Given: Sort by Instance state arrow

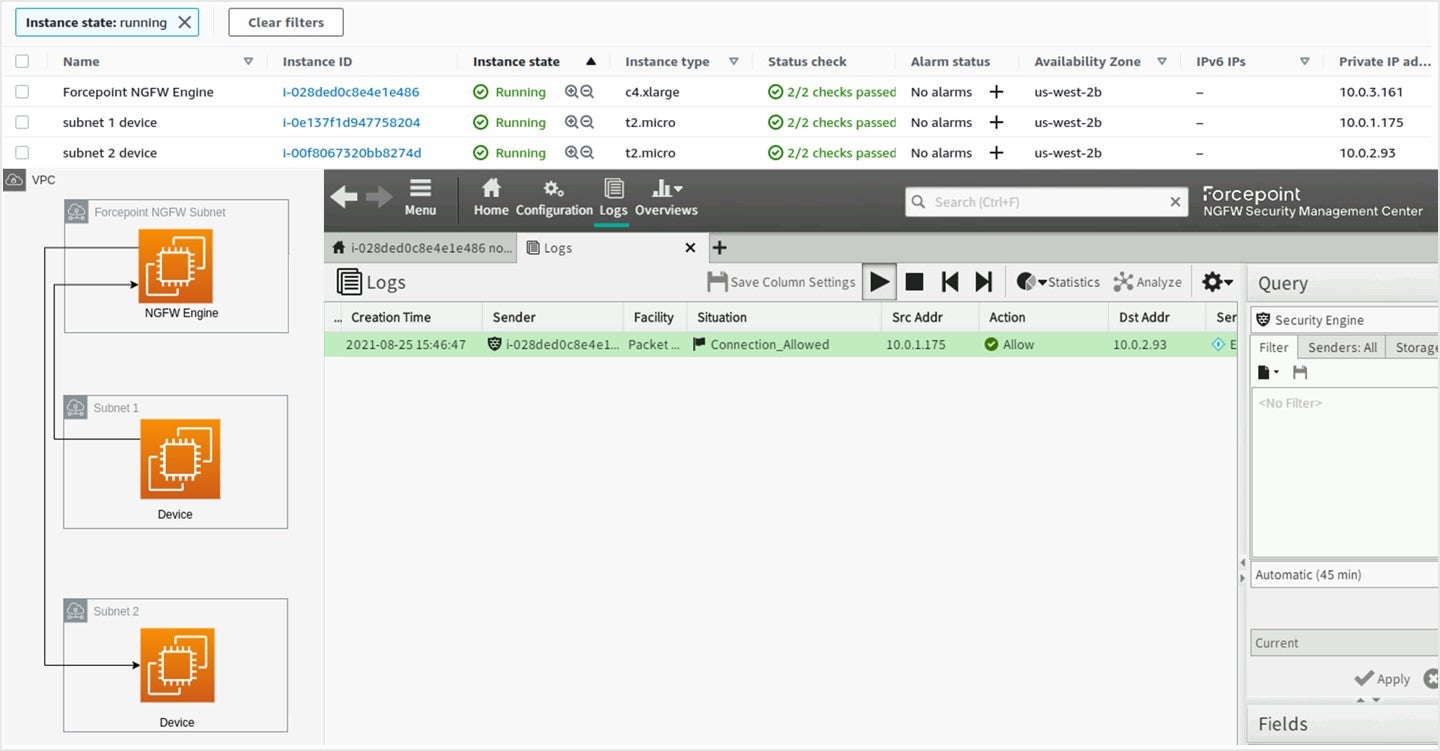Looking at the screenshot, I should [x=591, y=61].
